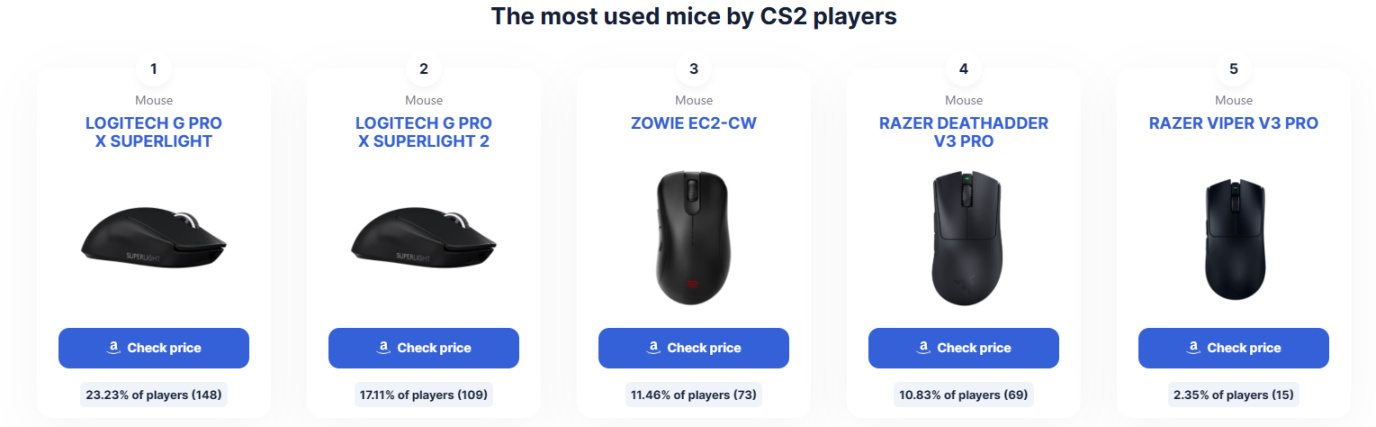Open RAZER VIPER V3 PRO title link
Viewport: 1376px width, 427px height.
click(x=1233, y=123)
